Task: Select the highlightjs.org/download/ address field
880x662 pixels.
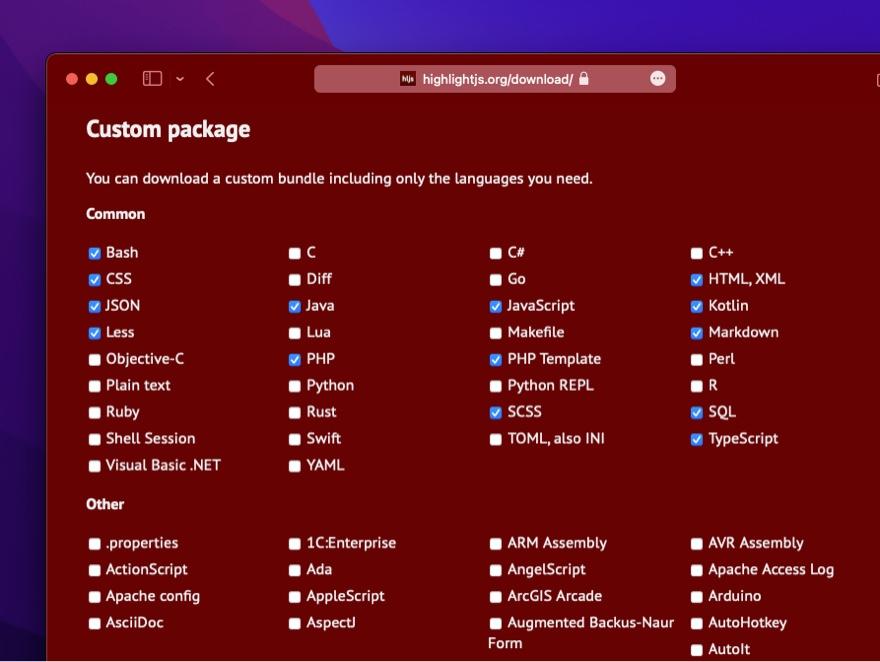Action: (495, 79)
